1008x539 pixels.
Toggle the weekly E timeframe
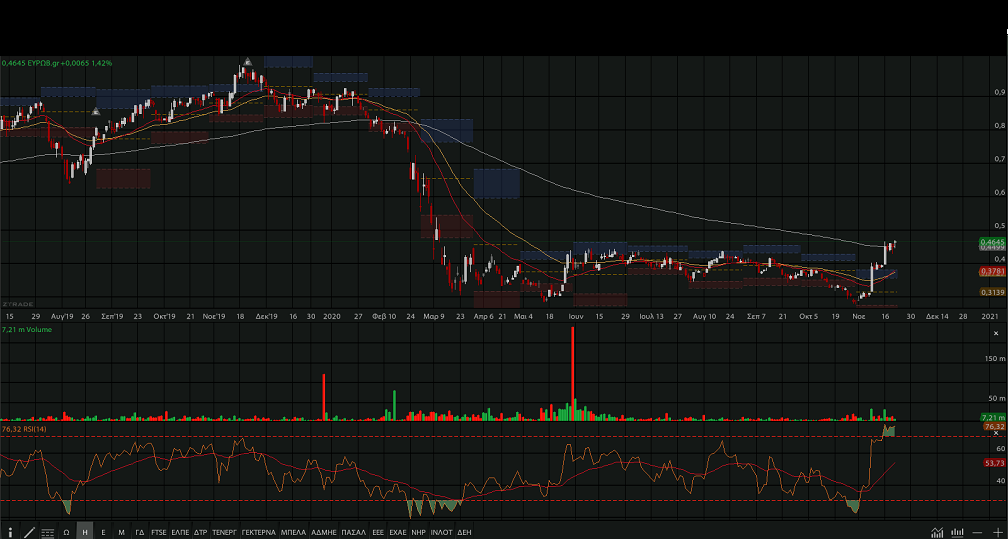coord(103,532)
